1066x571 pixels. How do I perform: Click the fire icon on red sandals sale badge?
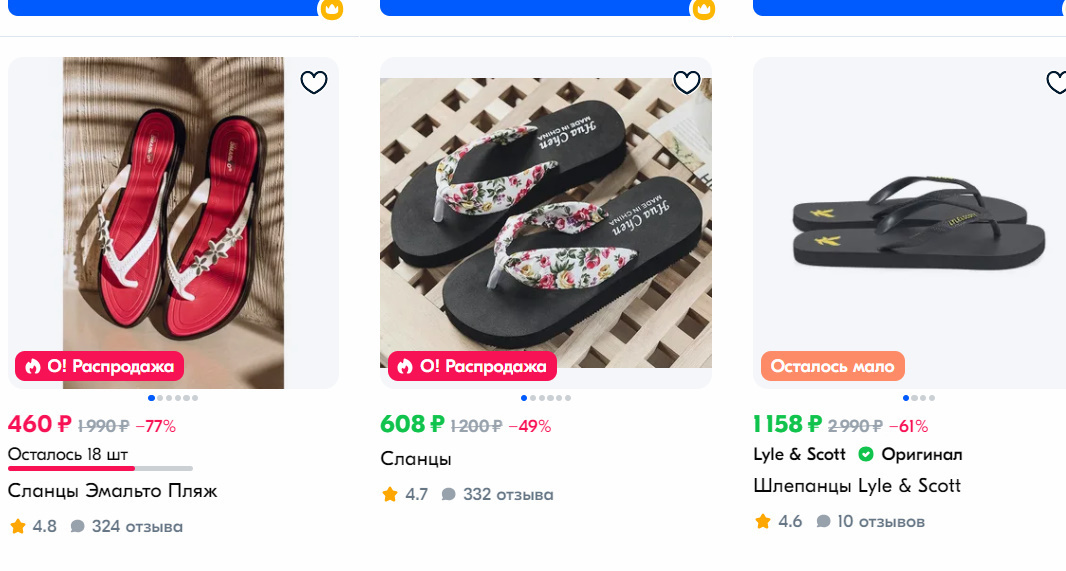tap(33, 367)
